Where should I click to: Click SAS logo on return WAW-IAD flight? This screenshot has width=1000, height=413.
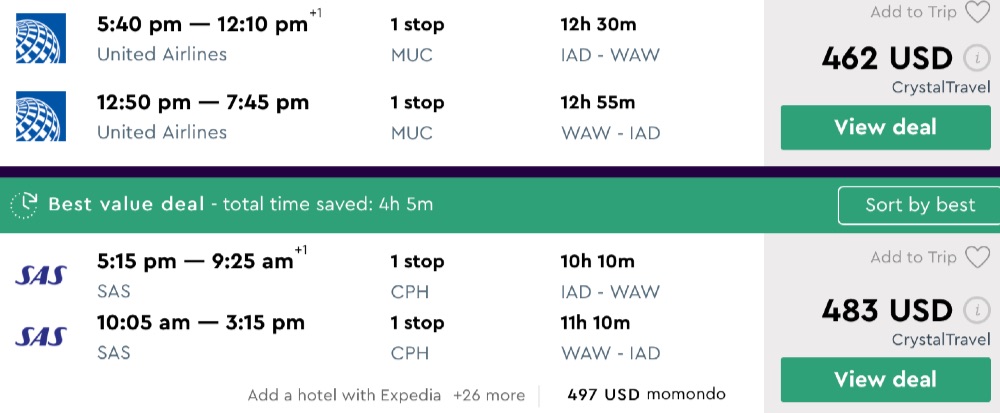pos(41,336)
